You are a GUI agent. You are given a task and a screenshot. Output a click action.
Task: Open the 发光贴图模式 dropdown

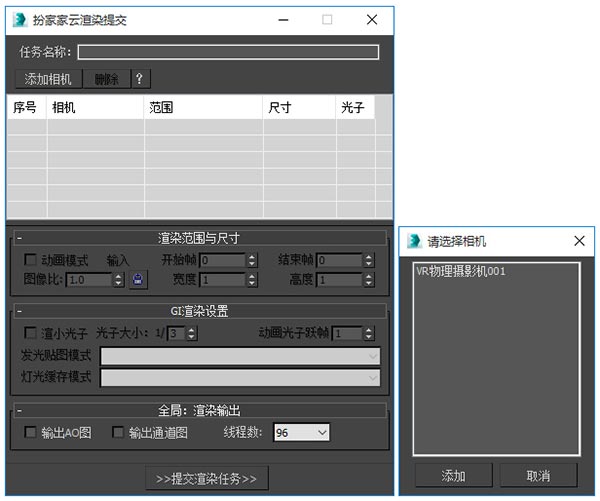[x=240, y=356]
